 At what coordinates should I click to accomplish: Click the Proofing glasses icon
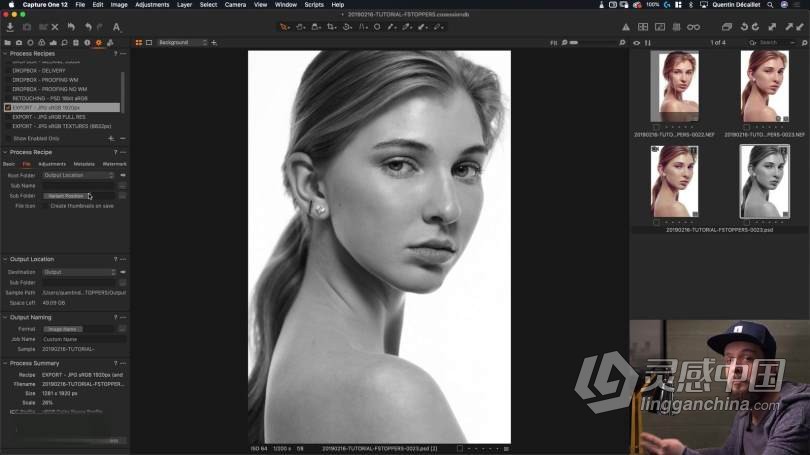[x=693, y=27]
